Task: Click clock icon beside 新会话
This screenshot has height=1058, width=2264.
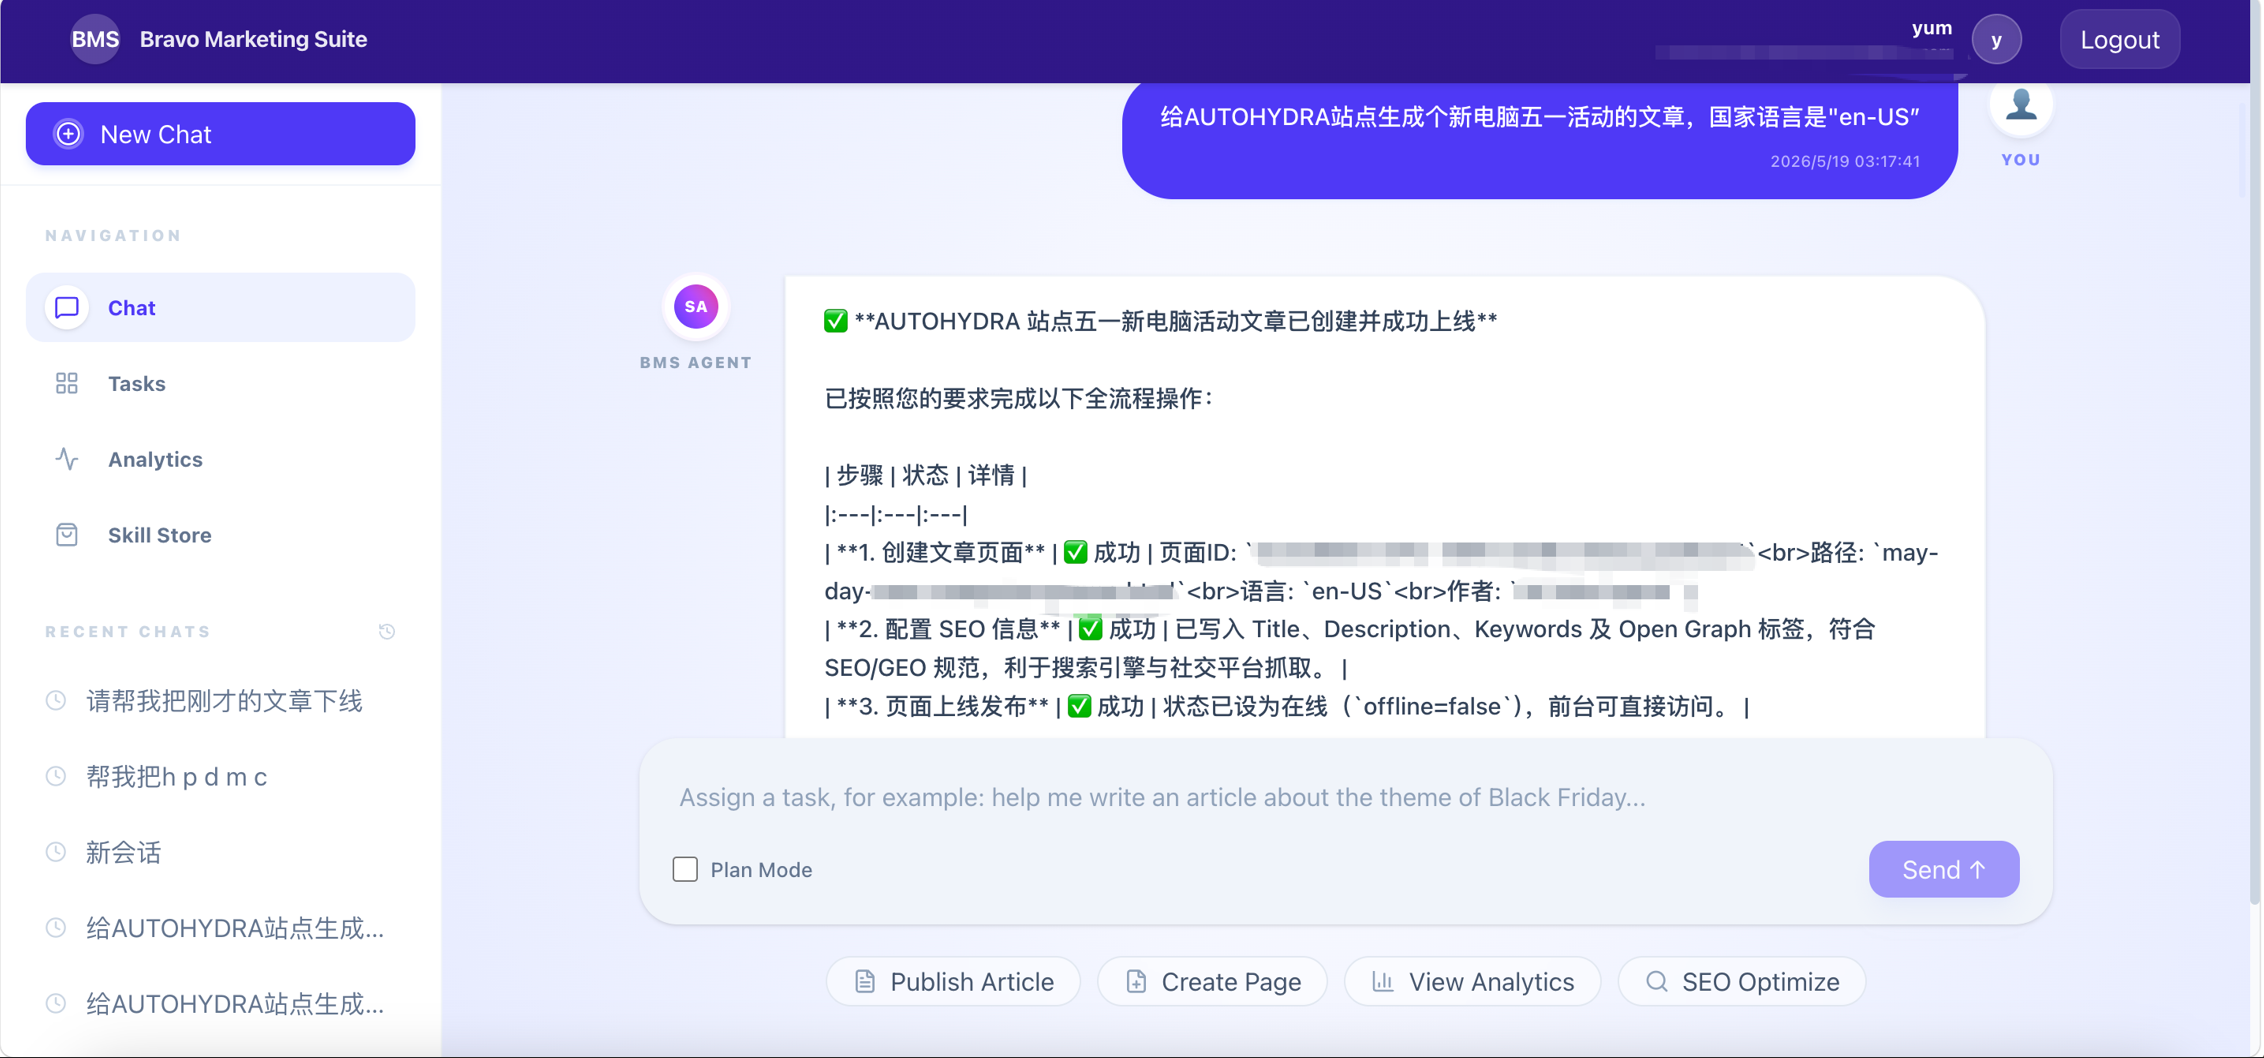Action: coord(56,852)
